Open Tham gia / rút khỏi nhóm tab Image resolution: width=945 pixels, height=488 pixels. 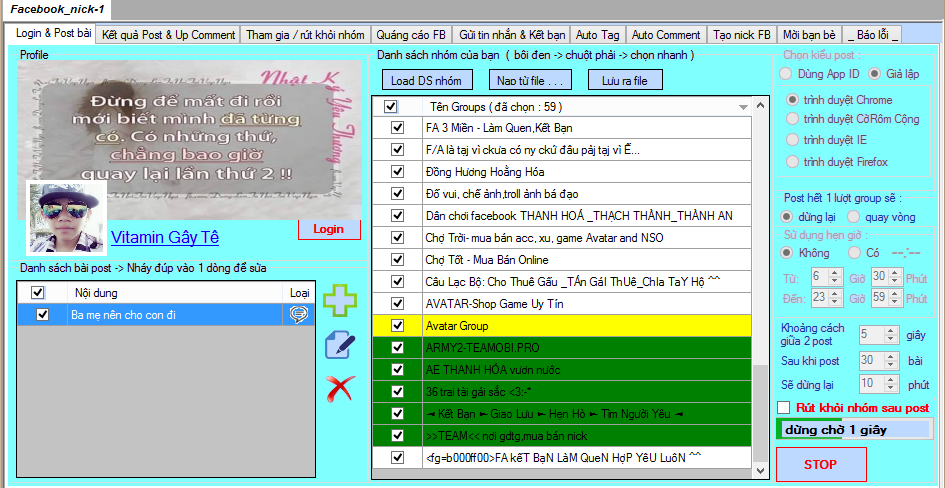point(305,35)
